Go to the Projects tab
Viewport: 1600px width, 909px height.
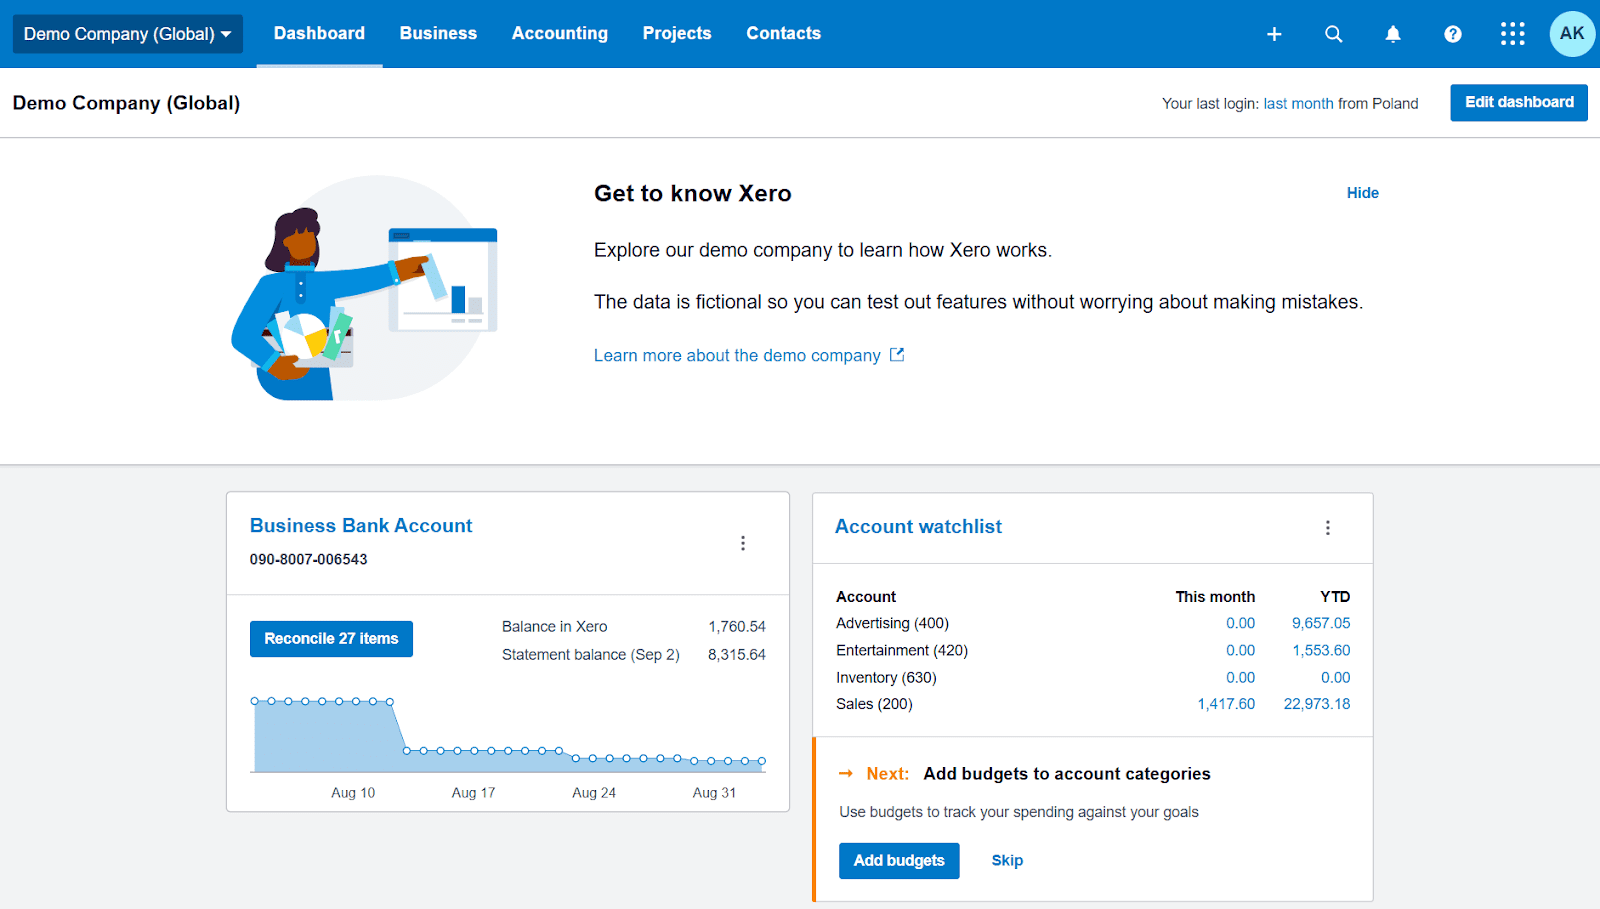coord(676,33)
